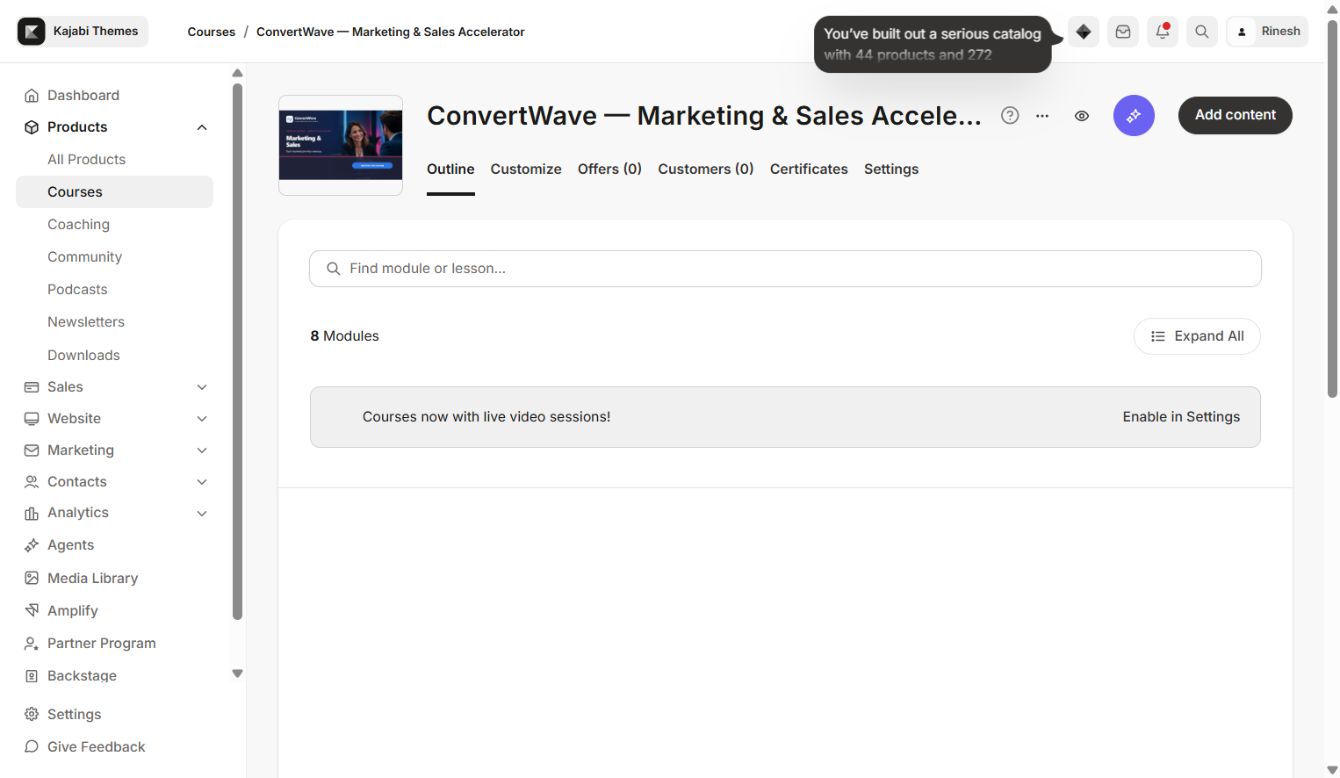The width and height of the screenshot is (1340, 778).
Task: Open the course Settings tab
Action: (891, 169)
